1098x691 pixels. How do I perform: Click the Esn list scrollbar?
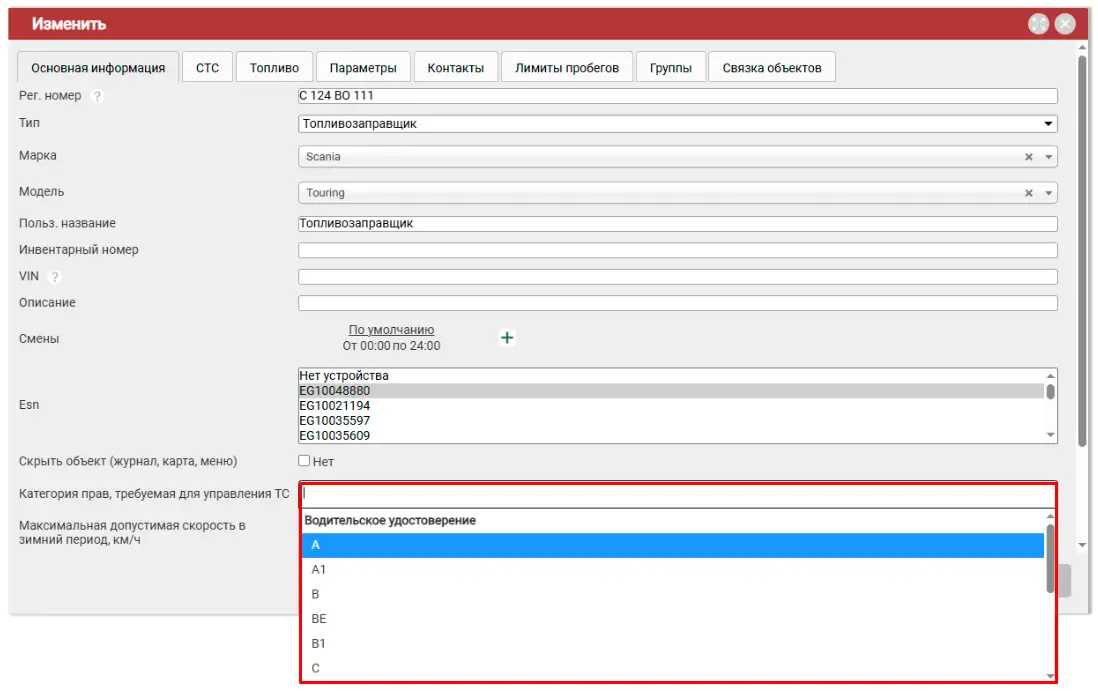coord(1050,391)
